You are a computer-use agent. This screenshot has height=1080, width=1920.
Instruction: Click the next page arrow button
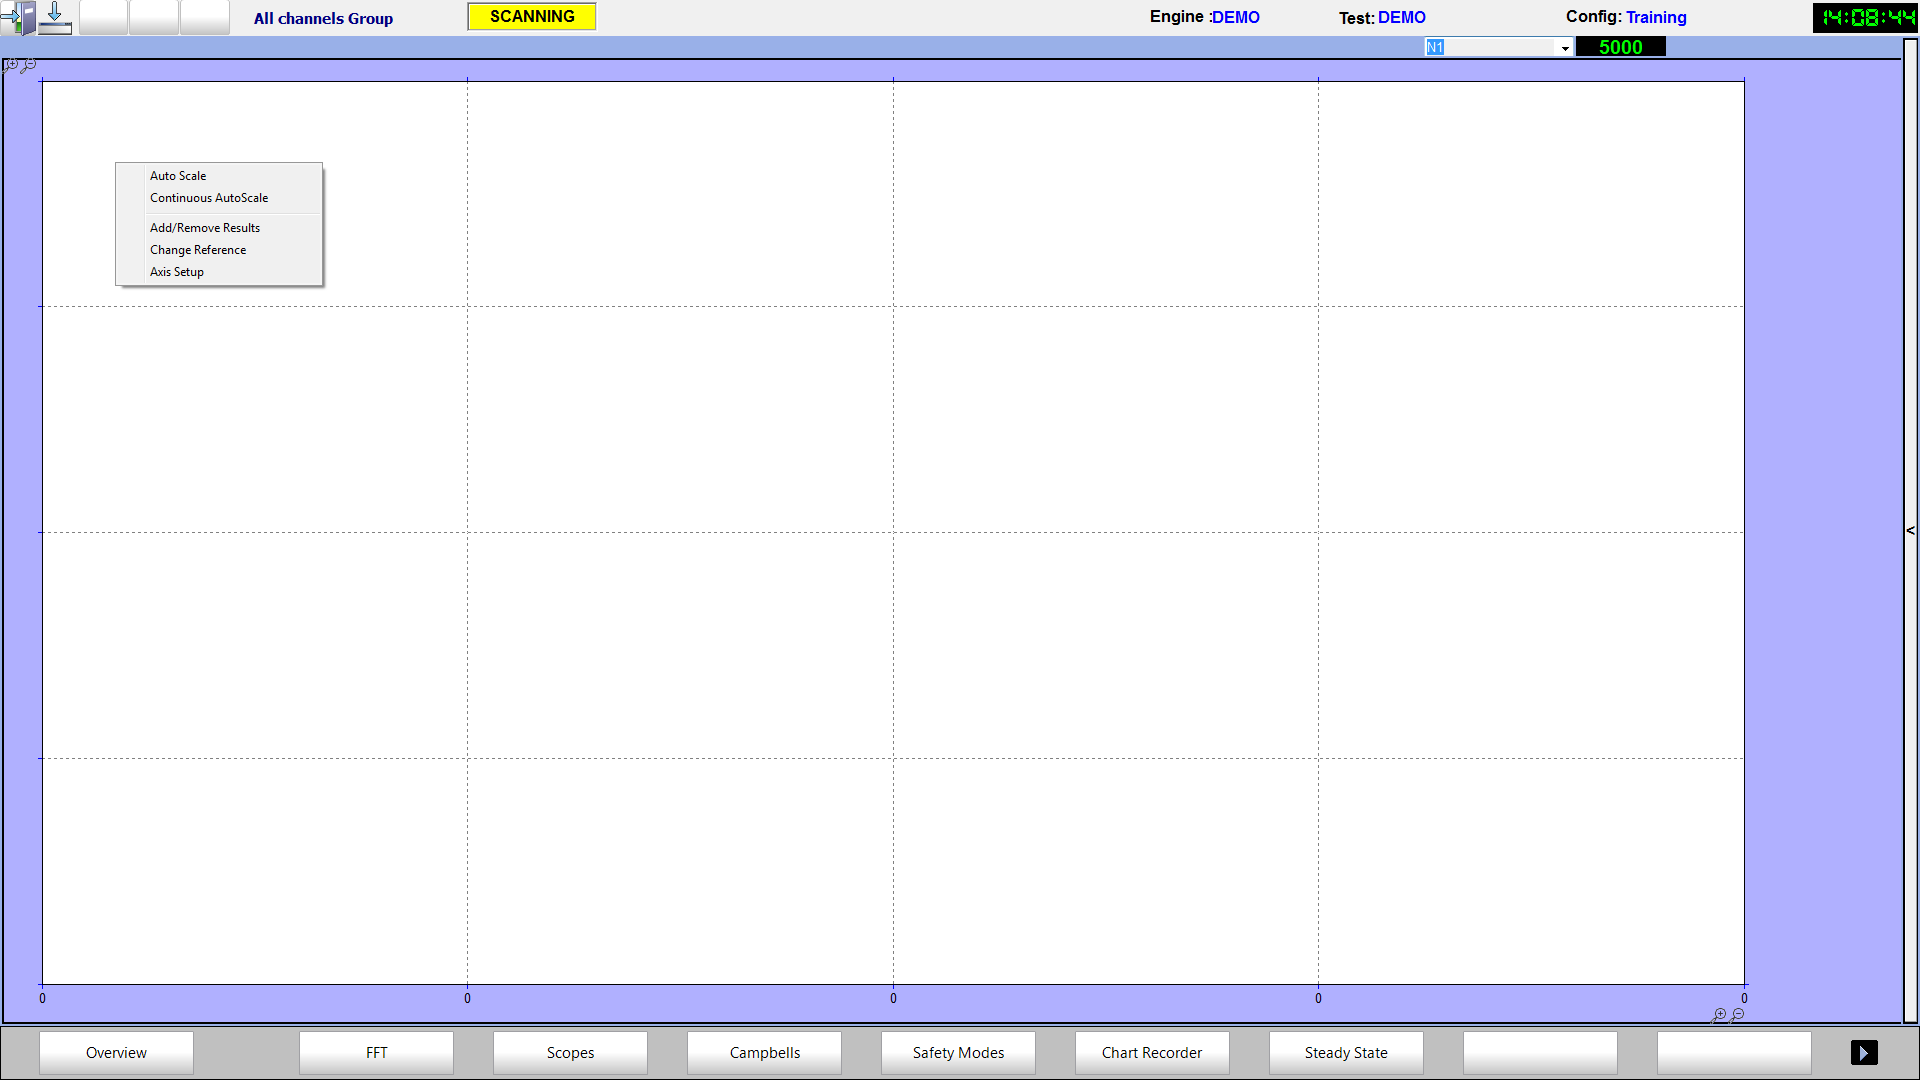coord(1864,1053)
